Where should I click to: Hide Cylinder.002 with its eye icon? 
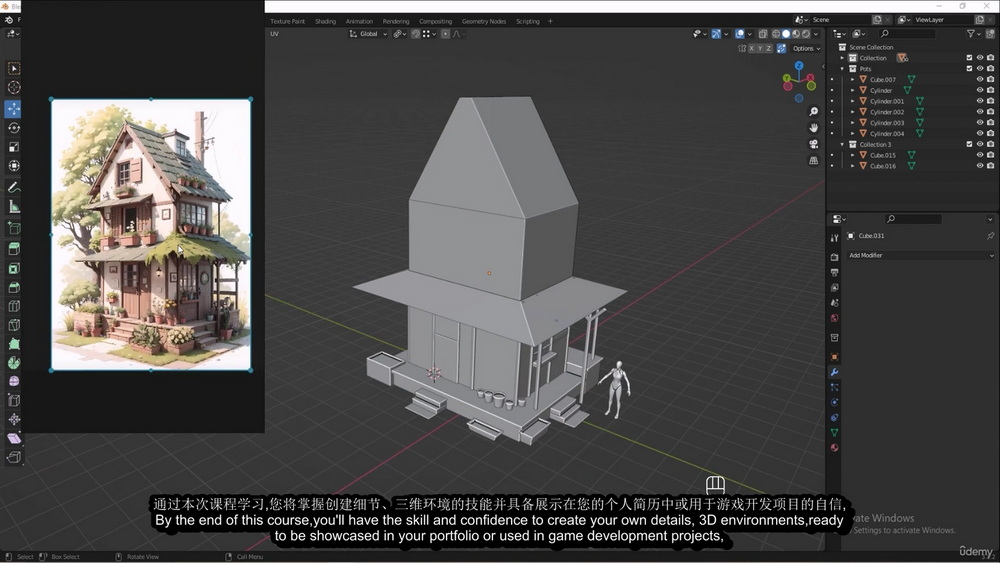pyautogui.click(x=980, y=112)
